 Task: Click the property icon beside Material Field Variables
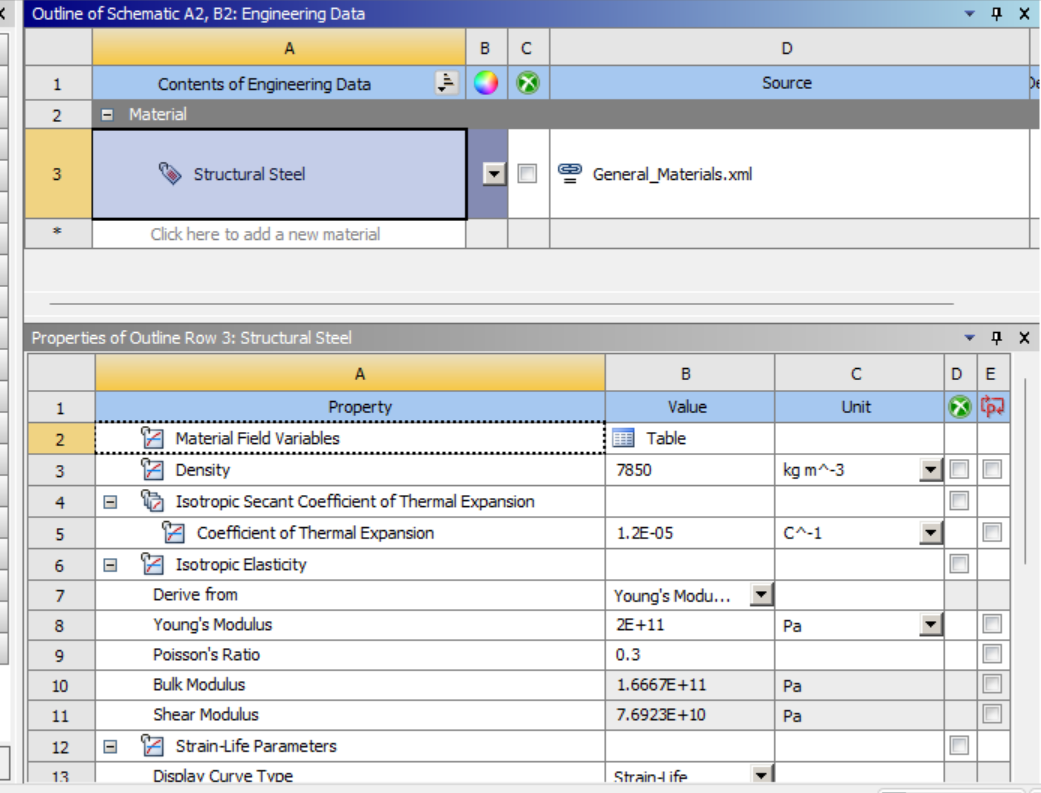pos(152,438)
